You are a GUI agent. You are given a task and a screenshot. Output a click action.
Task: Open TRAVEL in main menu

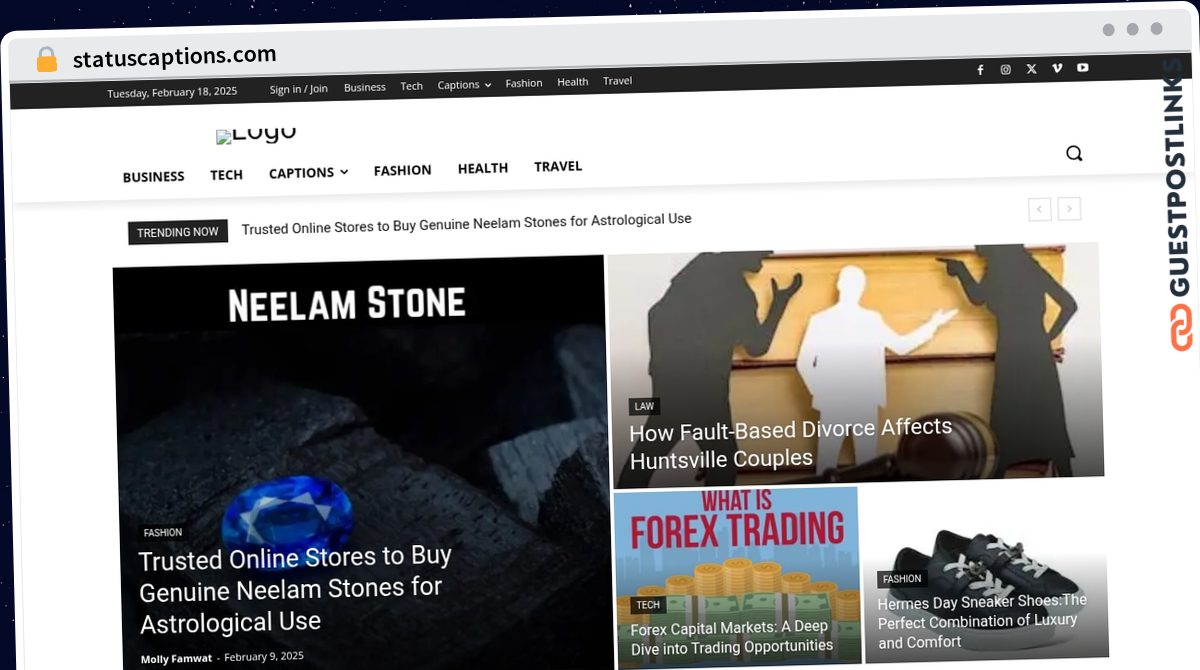point(558,166)
